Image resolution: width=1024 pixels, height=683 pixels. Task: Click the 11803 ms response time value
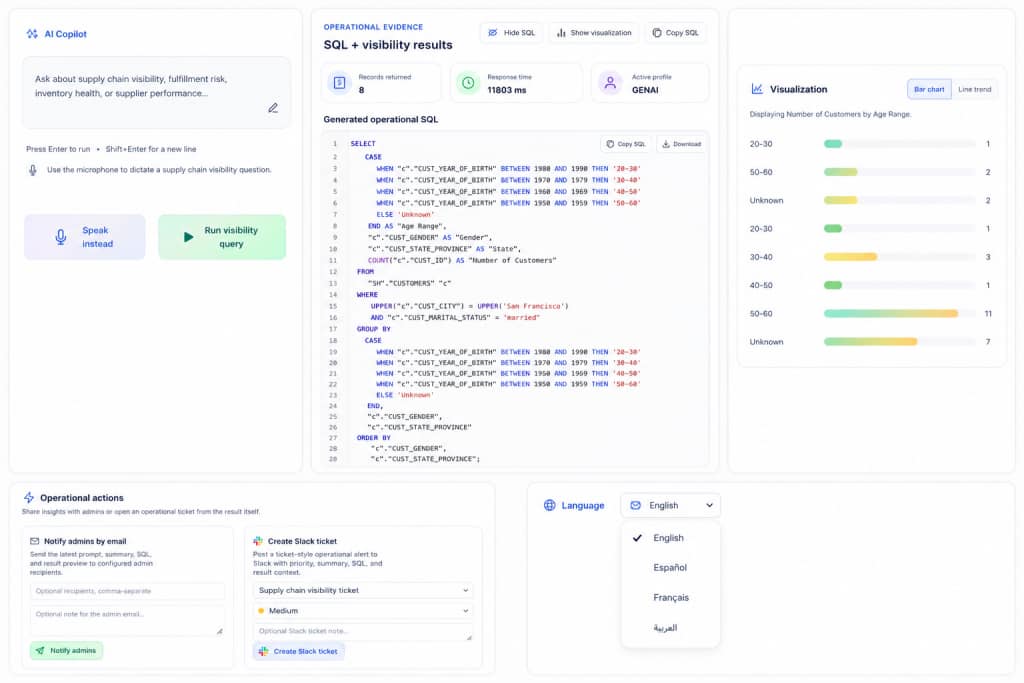507,90
